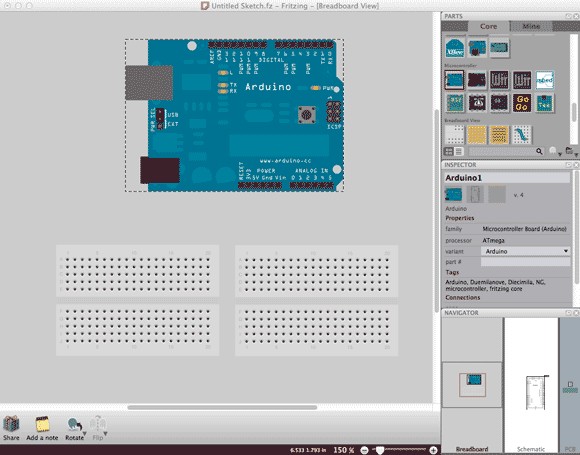Click the parts search field
The image size is (580, 455).
click(502, 151)
